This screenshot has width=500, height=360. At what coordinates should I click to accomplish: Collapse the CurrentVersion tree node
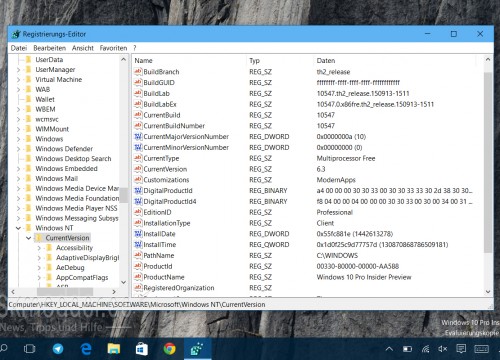[x=29, y=238]
